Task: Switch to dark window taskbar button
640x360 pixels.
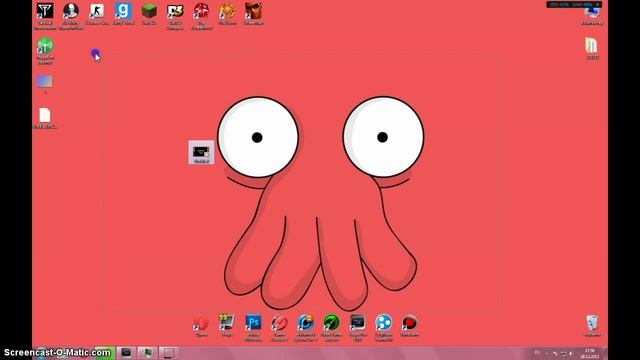Action: (x=126, y=353)
